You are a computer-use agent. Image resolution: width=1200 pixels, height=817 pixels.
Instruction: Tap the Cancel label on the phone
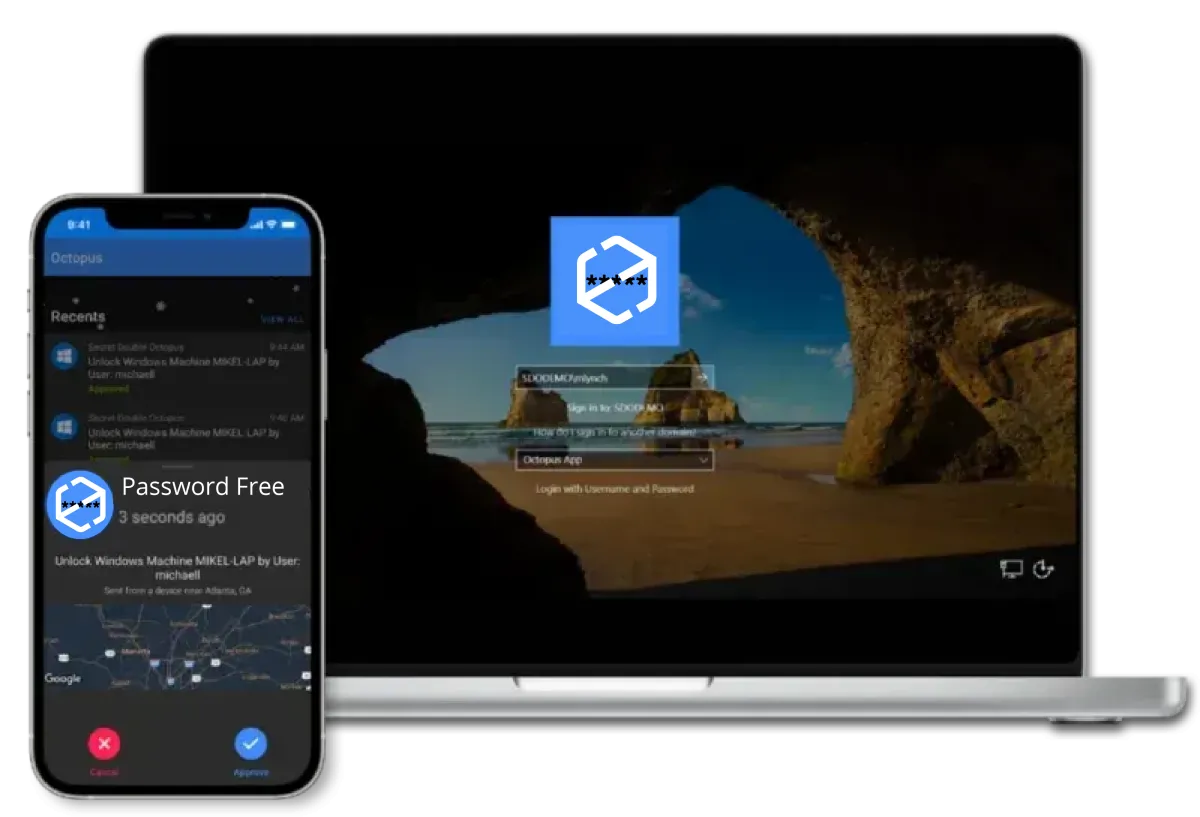point(104,772)
